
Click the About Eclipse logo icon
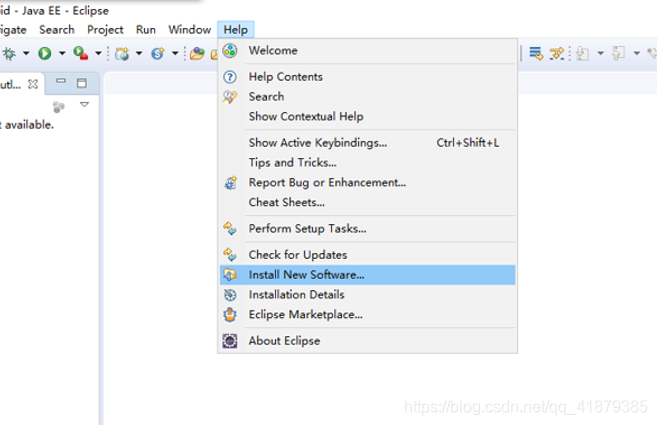pyautogui.click(x=230, y=341)
